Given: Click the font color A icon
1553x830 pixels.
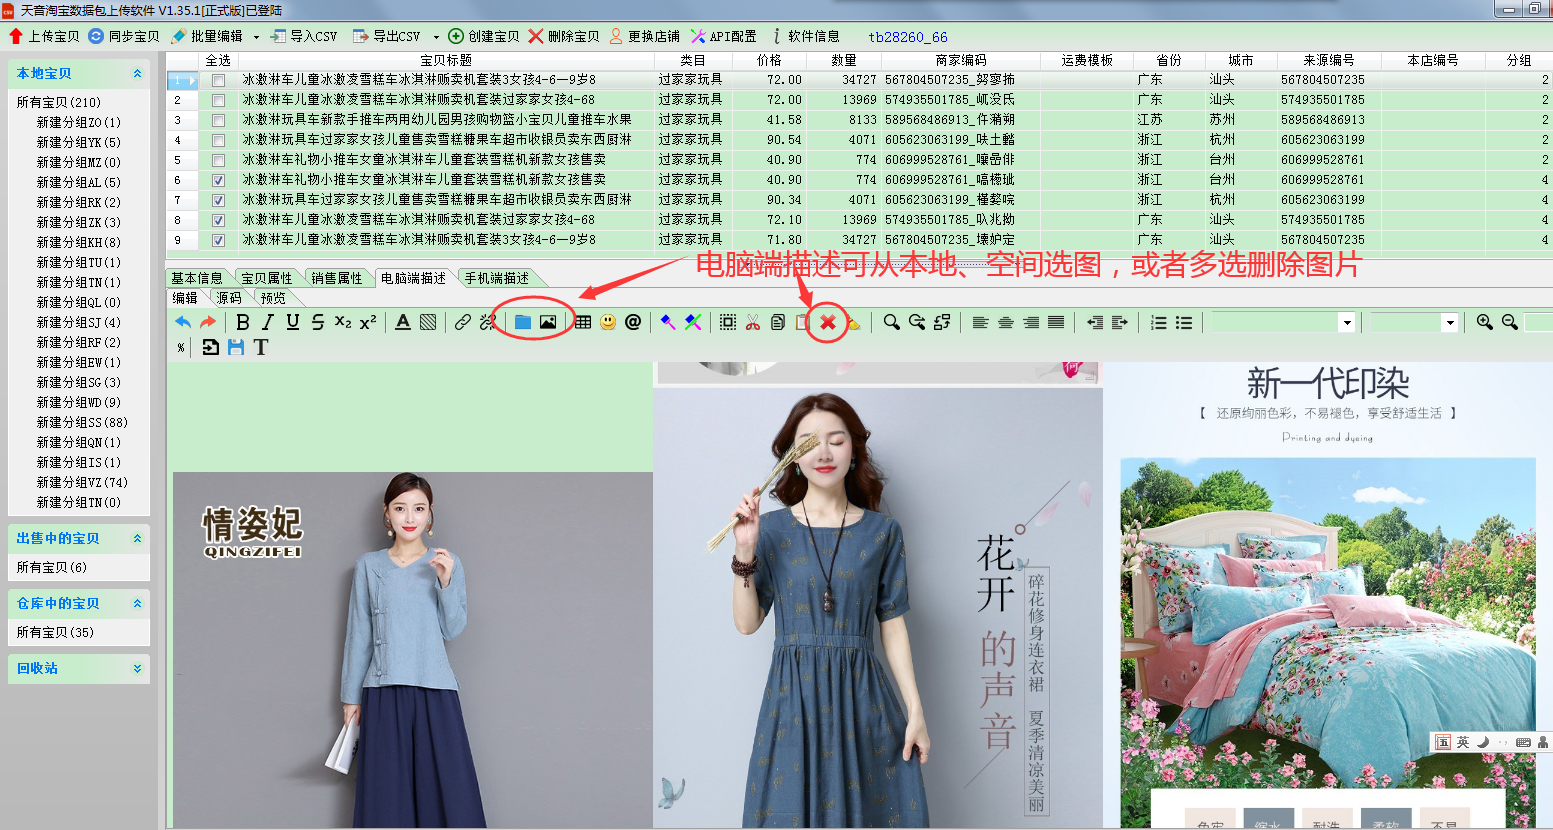Looking at the screenshot, I should (403, 322).
